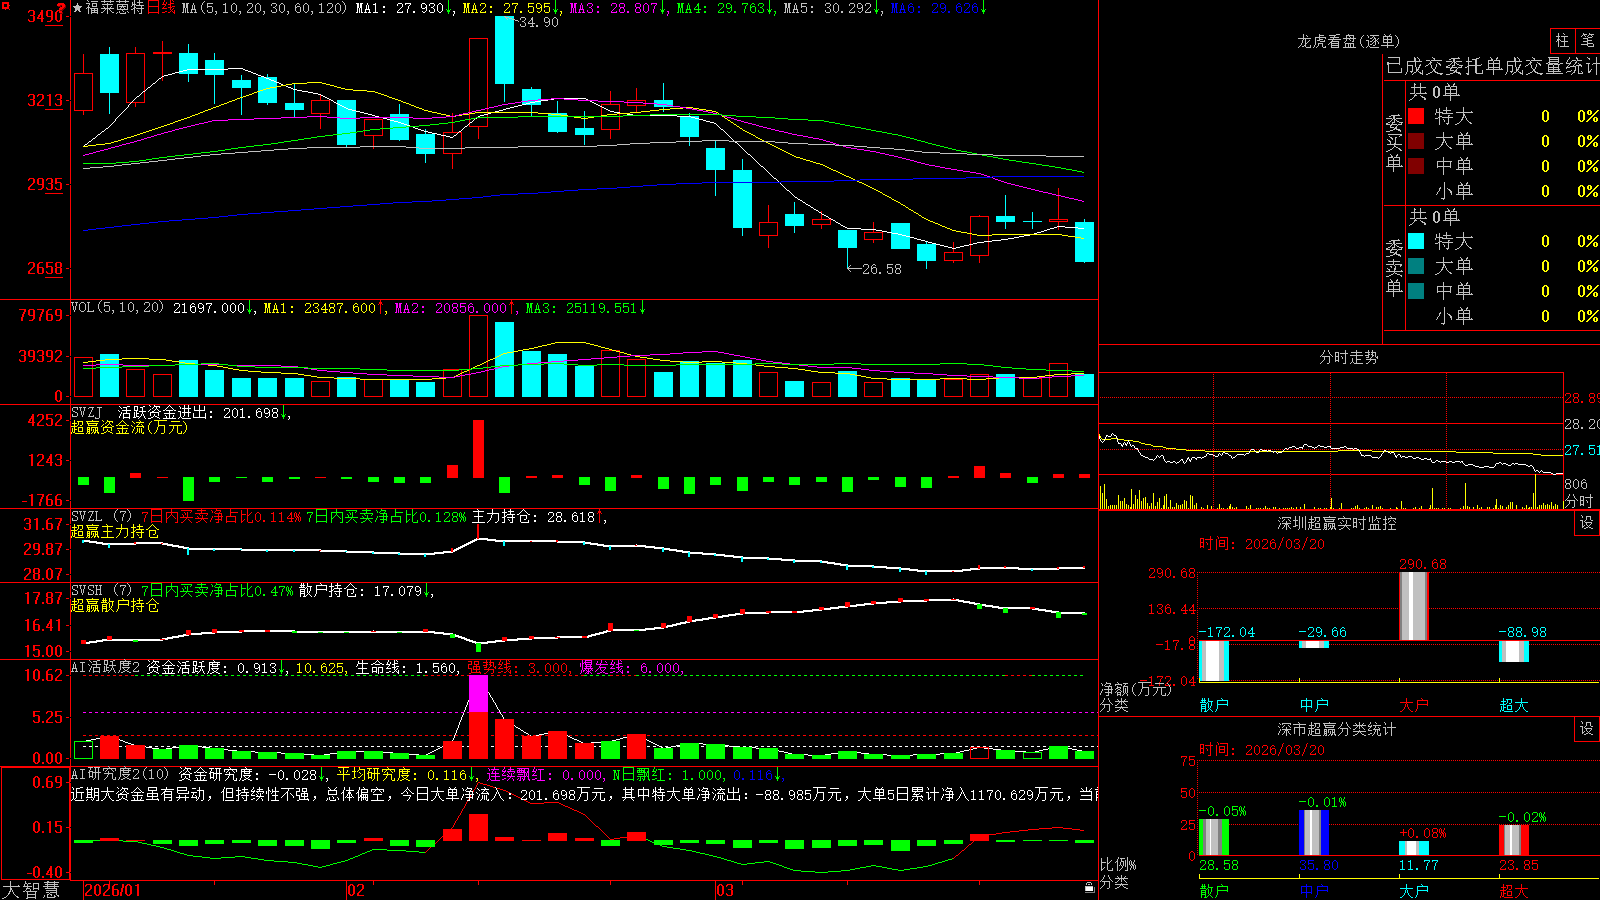Click the 委买单 vertical label
Screen dimensions: 1600x900
[x=1394, y=143]
